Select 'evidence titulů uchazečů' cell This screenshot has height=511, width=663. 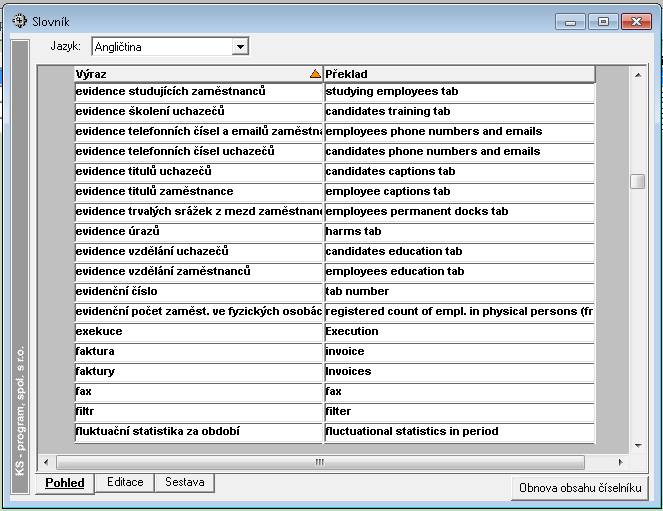(x=198, y=172)
